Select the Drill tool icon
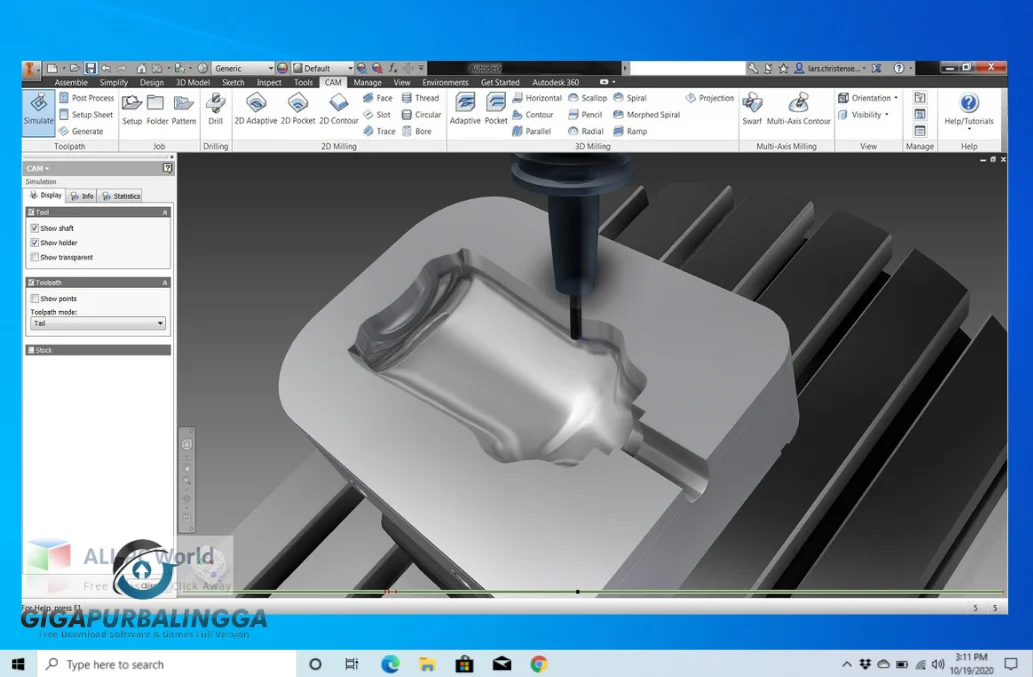This screenshot has height=677, width=1033. (215, 107)
